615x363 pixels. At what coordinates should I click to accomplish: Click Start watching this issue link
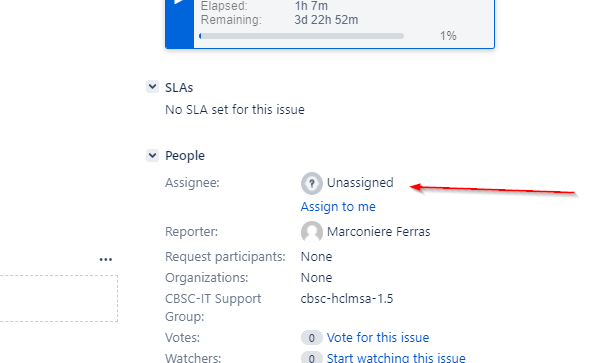coord(396,358)
